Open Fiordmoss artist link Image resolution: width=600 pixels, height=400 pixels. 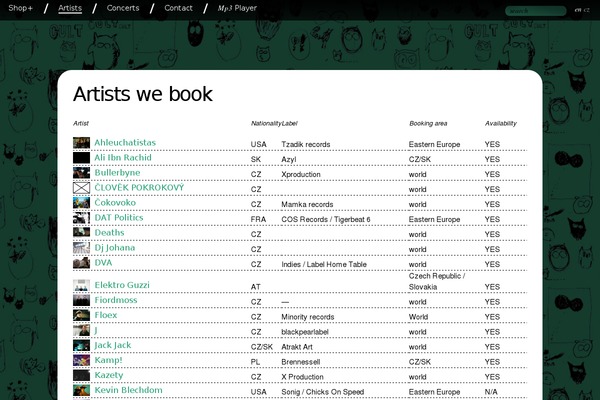(116, 300)
